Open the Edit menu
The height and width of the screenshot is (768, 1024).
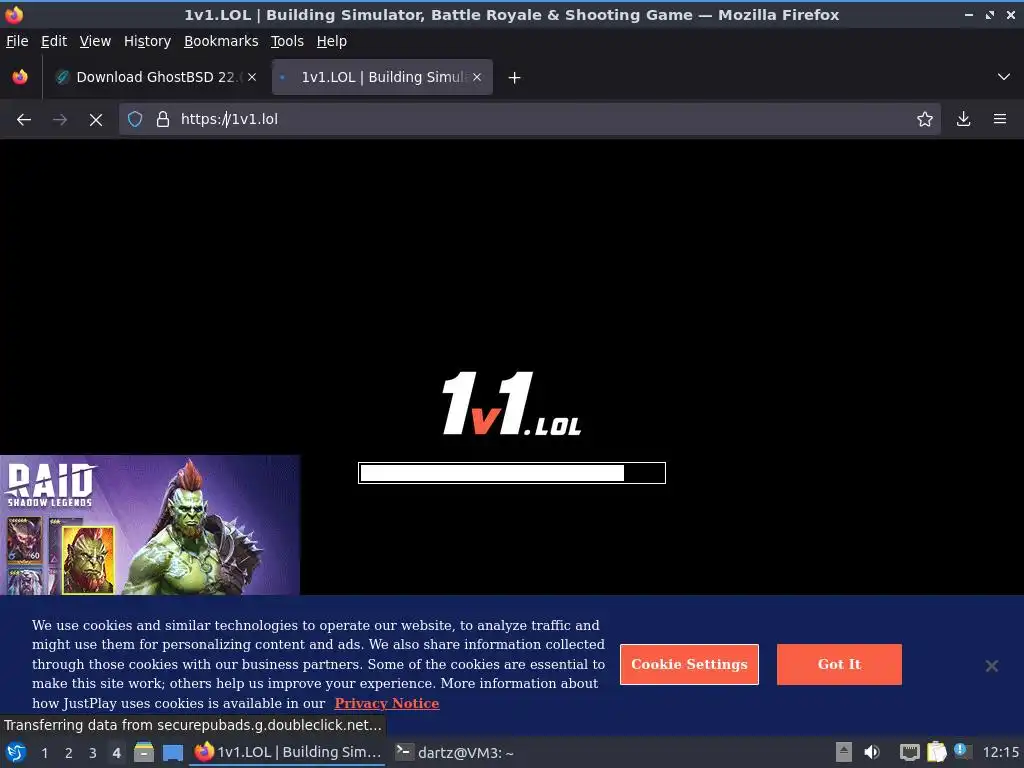(x=54, y=41)
